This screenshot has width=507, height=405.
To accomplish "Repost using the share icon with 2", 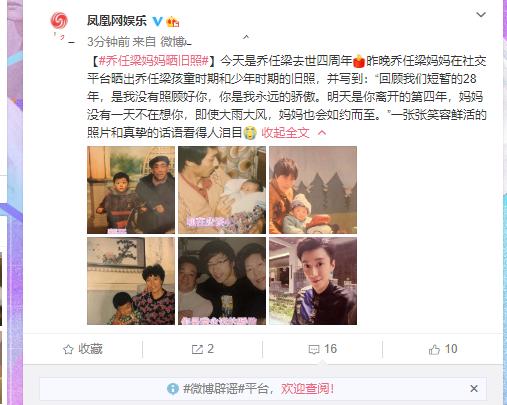I will coord(202,349).
